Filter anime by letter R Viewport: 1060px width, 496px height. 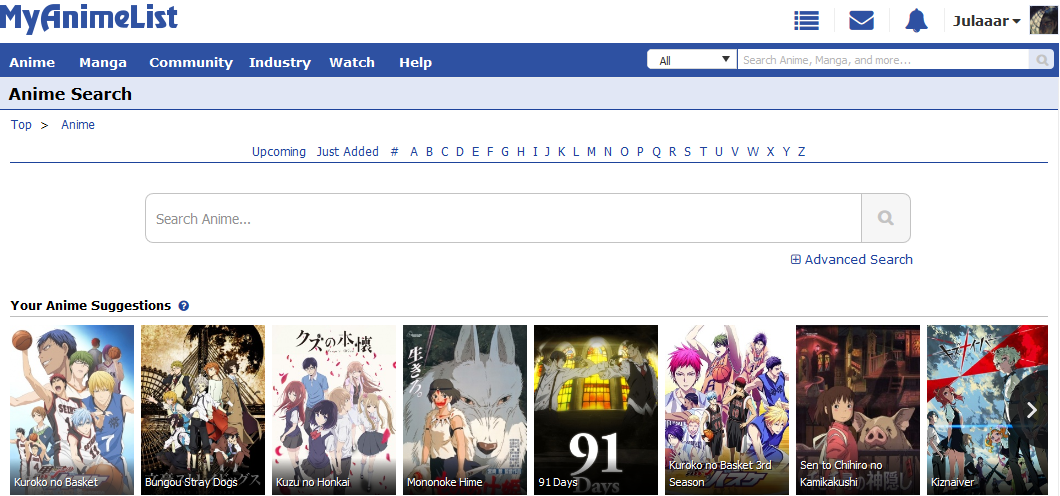(672, 151)
